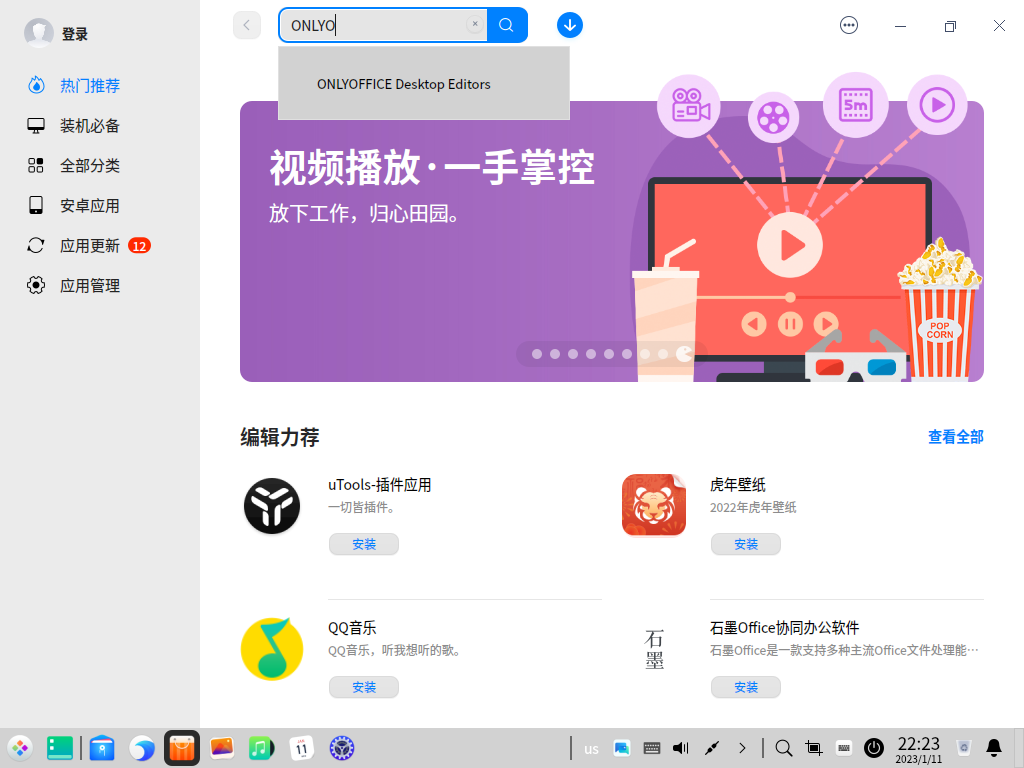
Task: Click the screenshot capture tray icon
Action: pos(814,748)
